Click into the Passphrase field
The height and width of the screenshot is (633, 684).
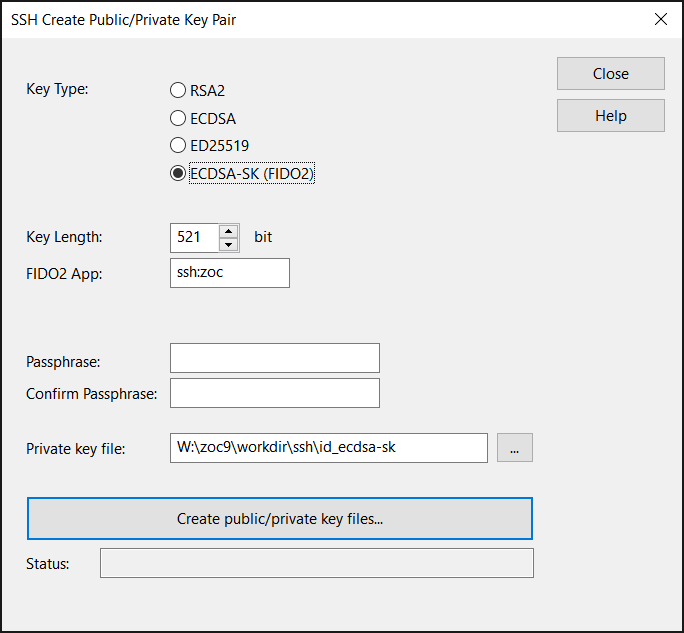[274, 358]
